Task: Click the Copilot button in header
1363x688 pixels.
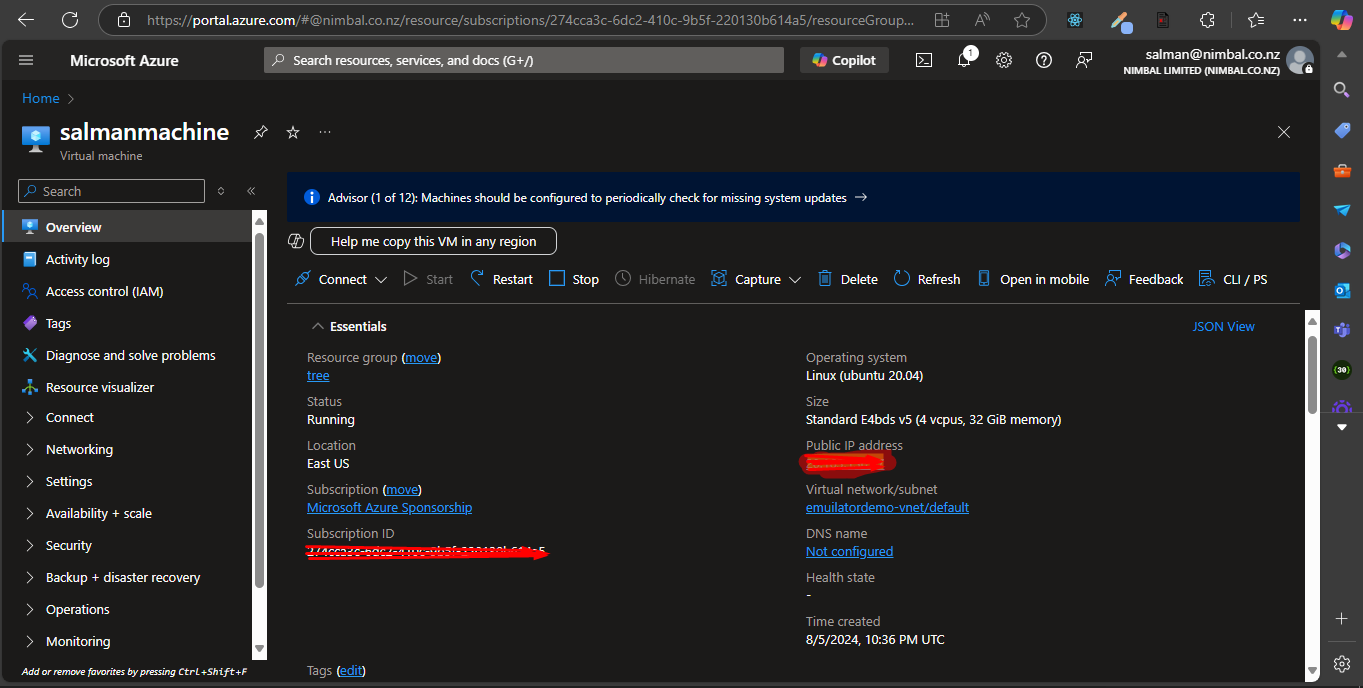Action: pyautogui.click(x=844, y=60)
